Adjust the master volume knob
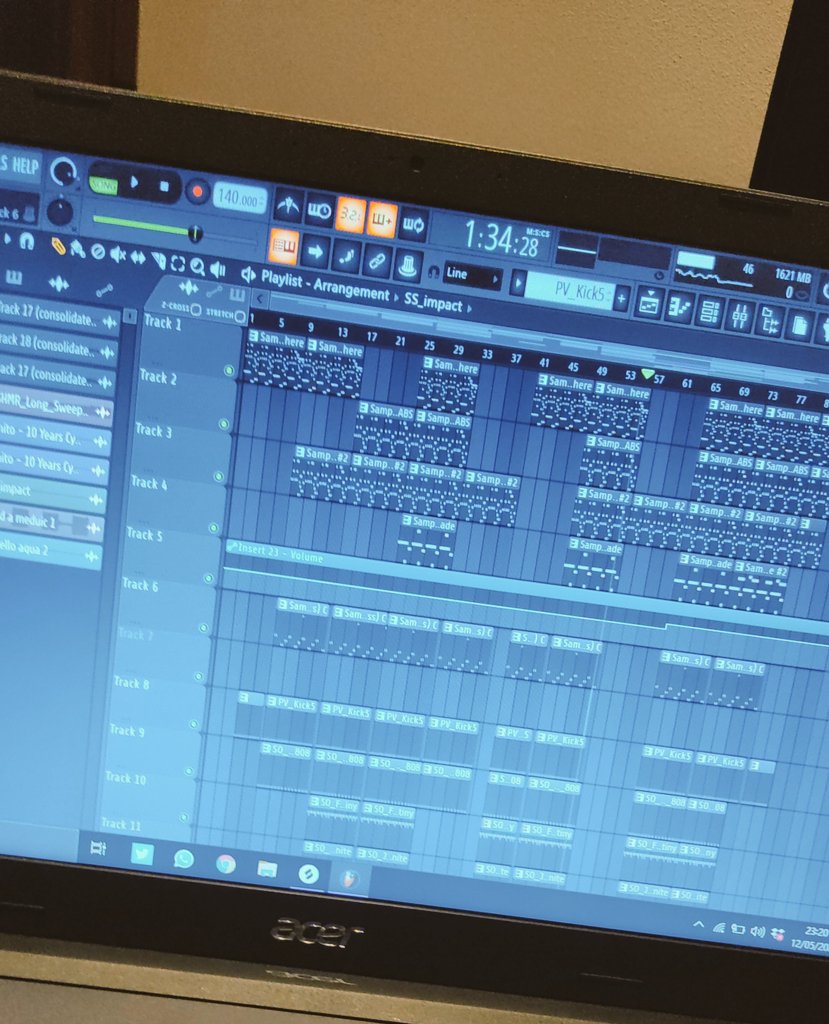The width and height of the screenshot is (829, 1024). coord(63,171)
